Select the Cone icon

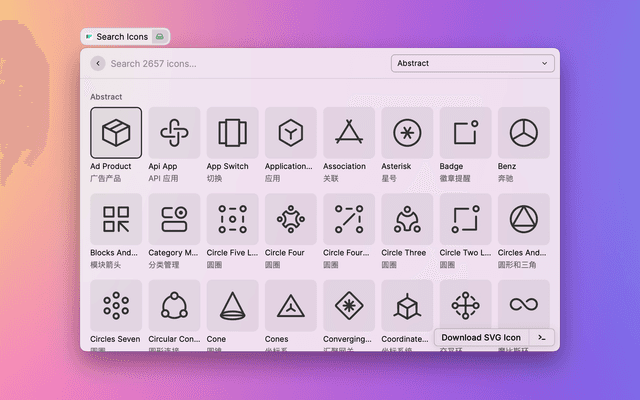pyautogui.click(x=232, y=305)
